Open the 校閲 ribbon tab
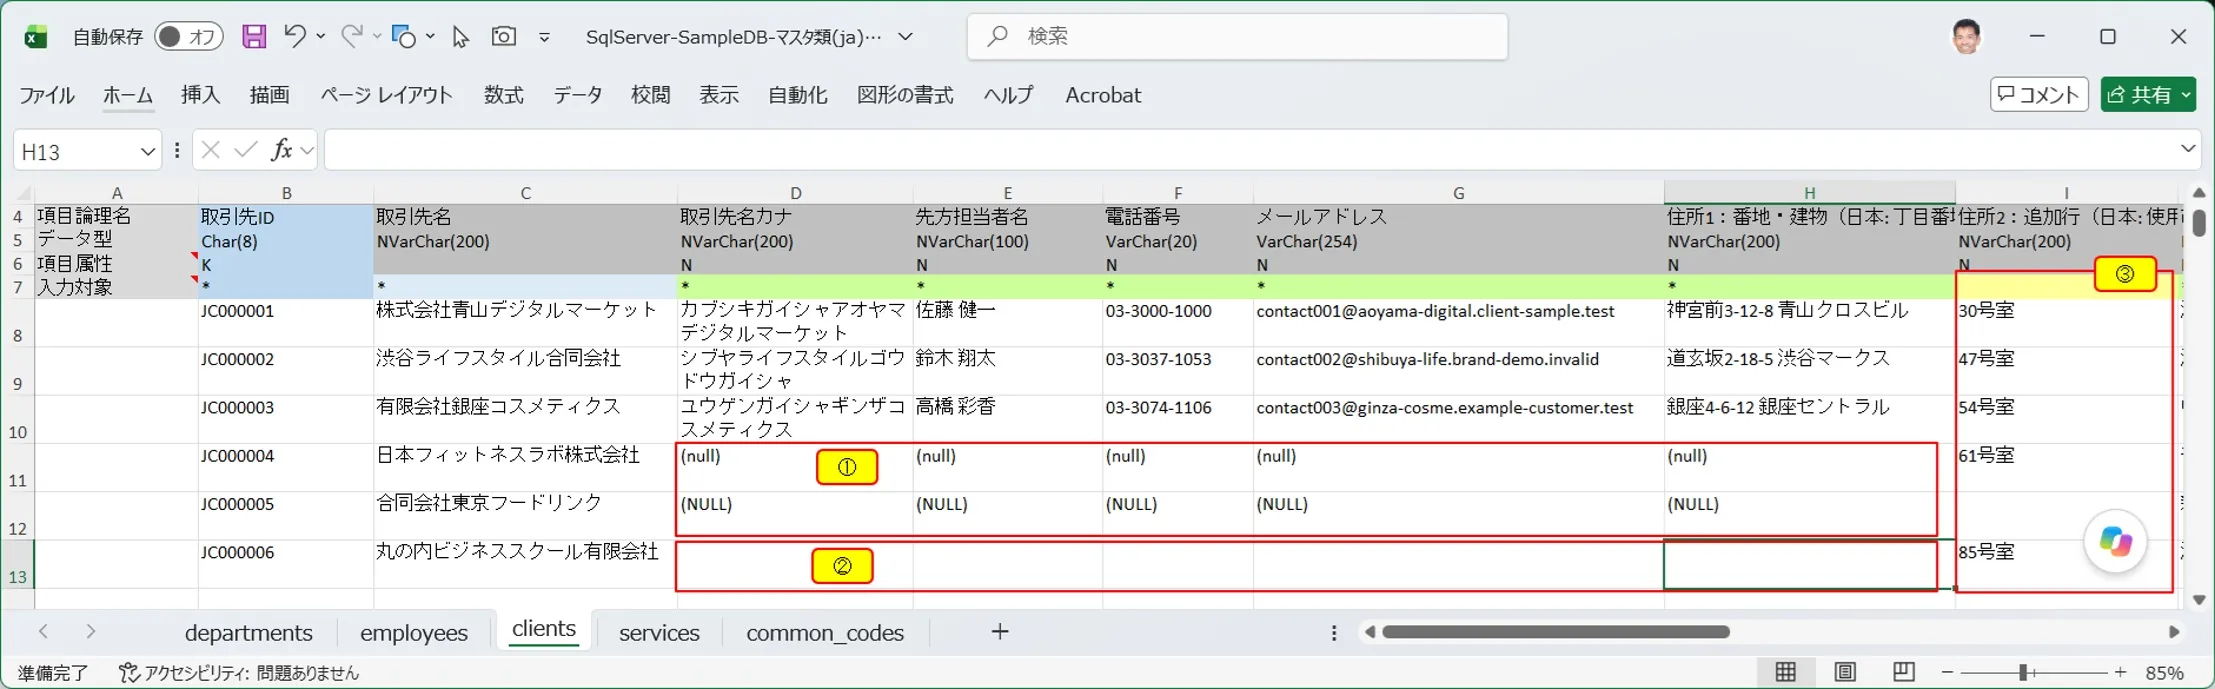The image size is (2215, 689). 651,95
